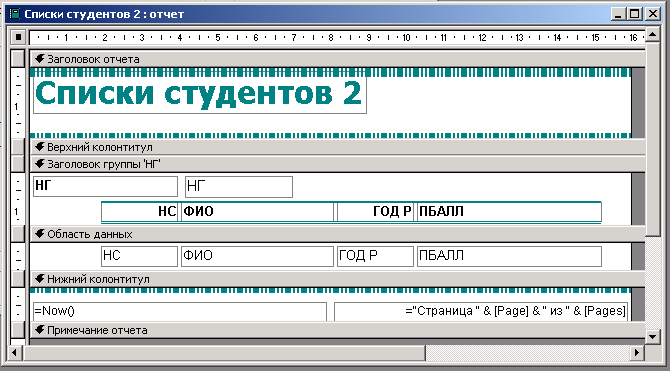Close the report design window

click(x=653, y=14)
